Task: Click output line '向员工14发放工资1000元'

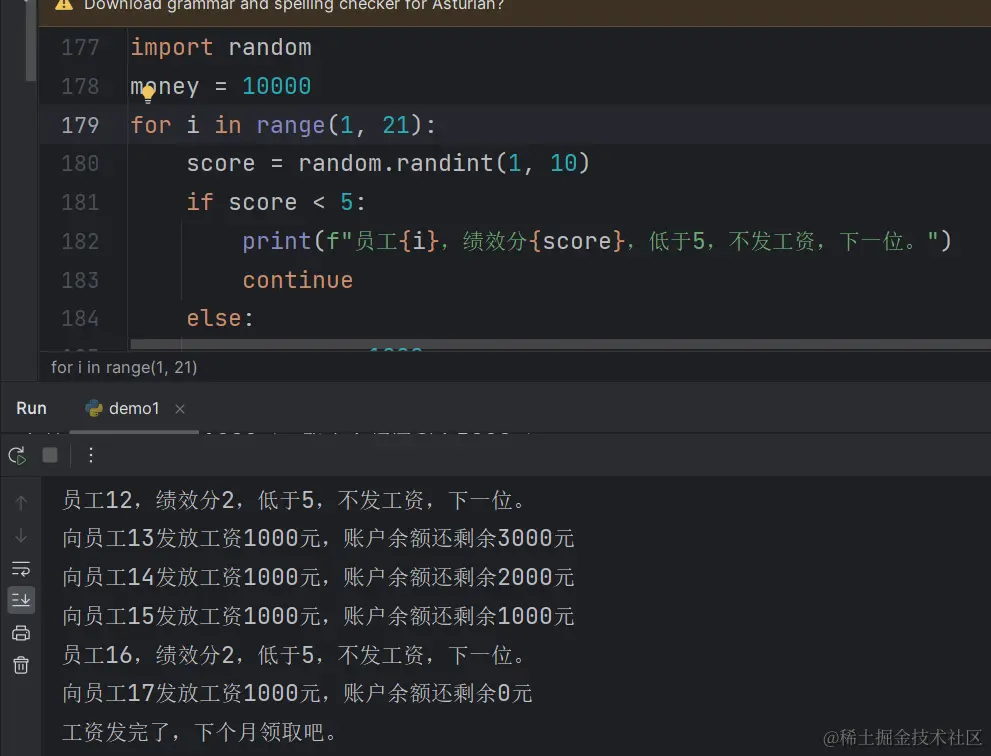Action: pos(318,577)
